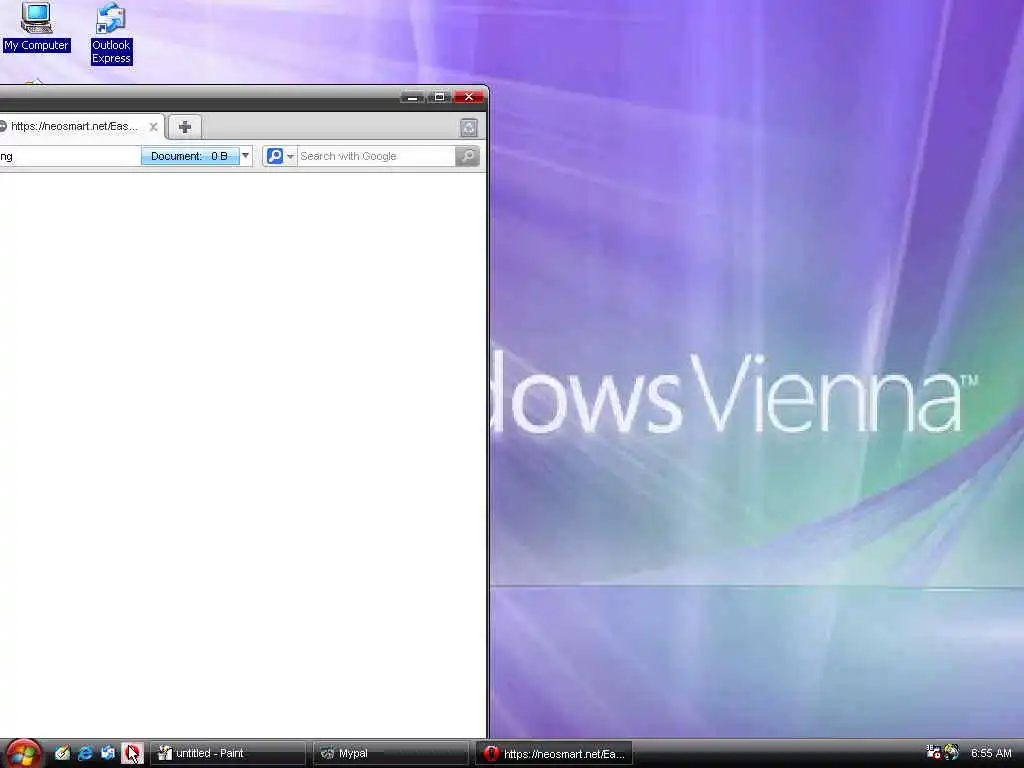Viewport: 1024px width, 768px height.
Task: Launch Opera from quick launch bar
Action: (132, 753)
